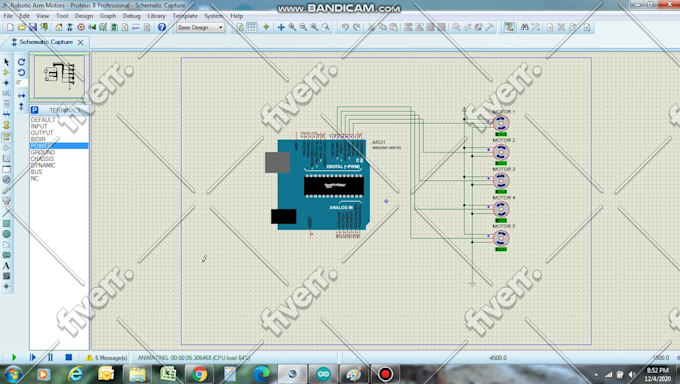This screenshot has width=680, height=384.
Task: Toggle the Wire Autorouter icon
Action: click(x=509, y=27)
